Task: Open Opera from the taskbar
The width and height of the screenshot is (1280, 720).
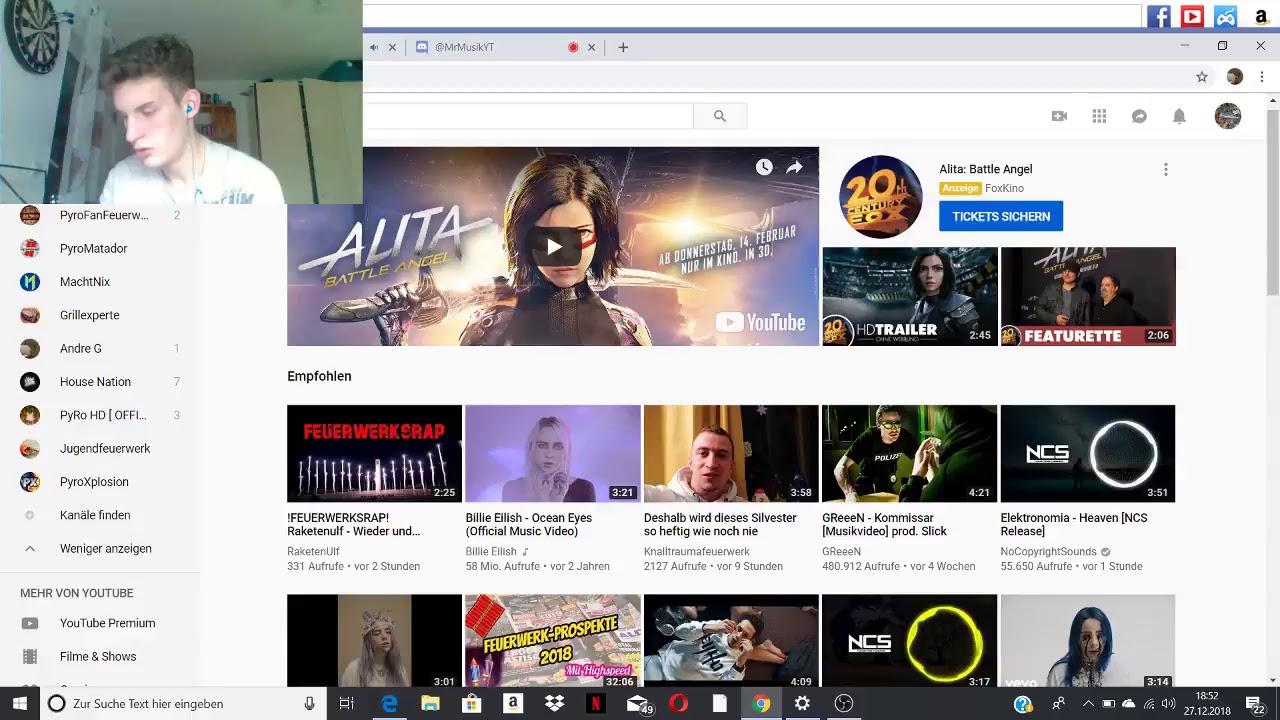Action: tap(678, 704)
